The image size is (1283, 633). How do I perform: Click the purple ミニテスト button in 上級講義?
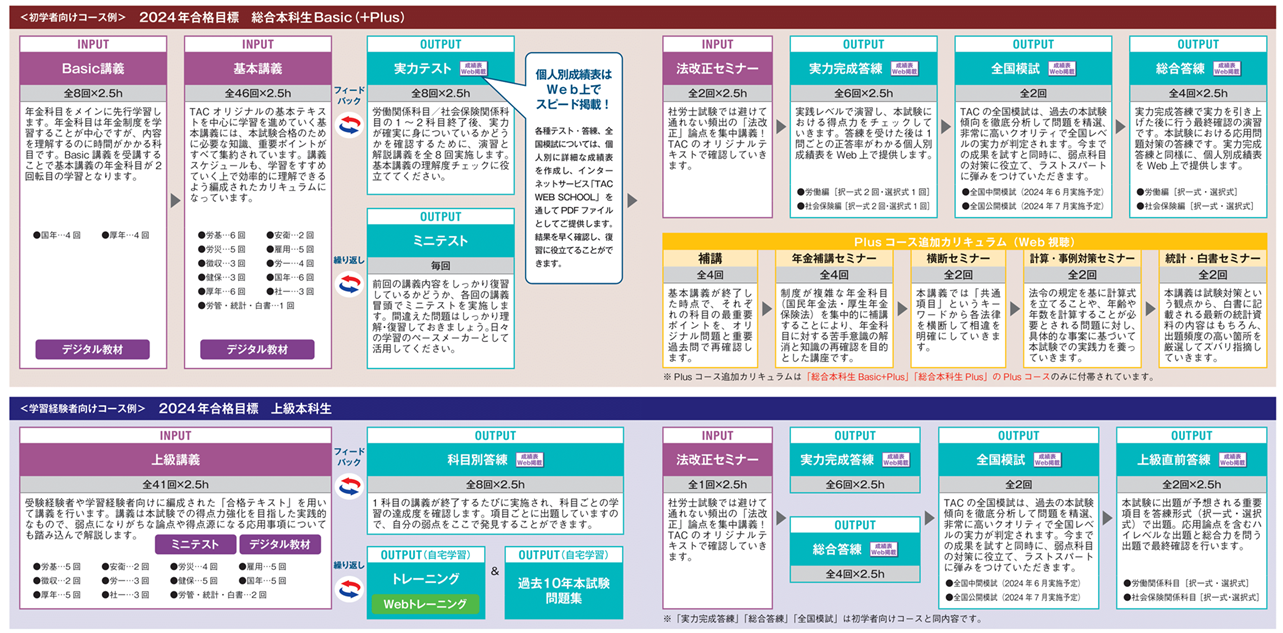(194, 545)
